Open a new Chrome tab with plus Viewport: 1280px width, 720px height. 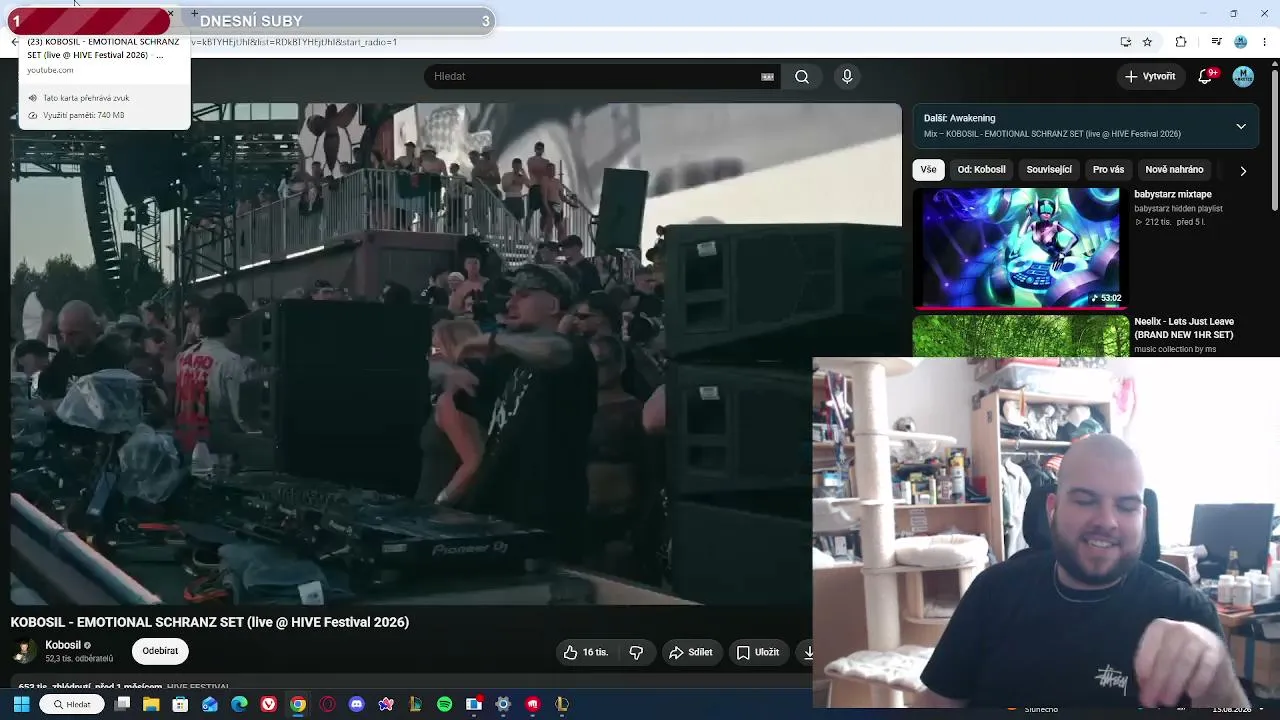click(x=194, y=14)
